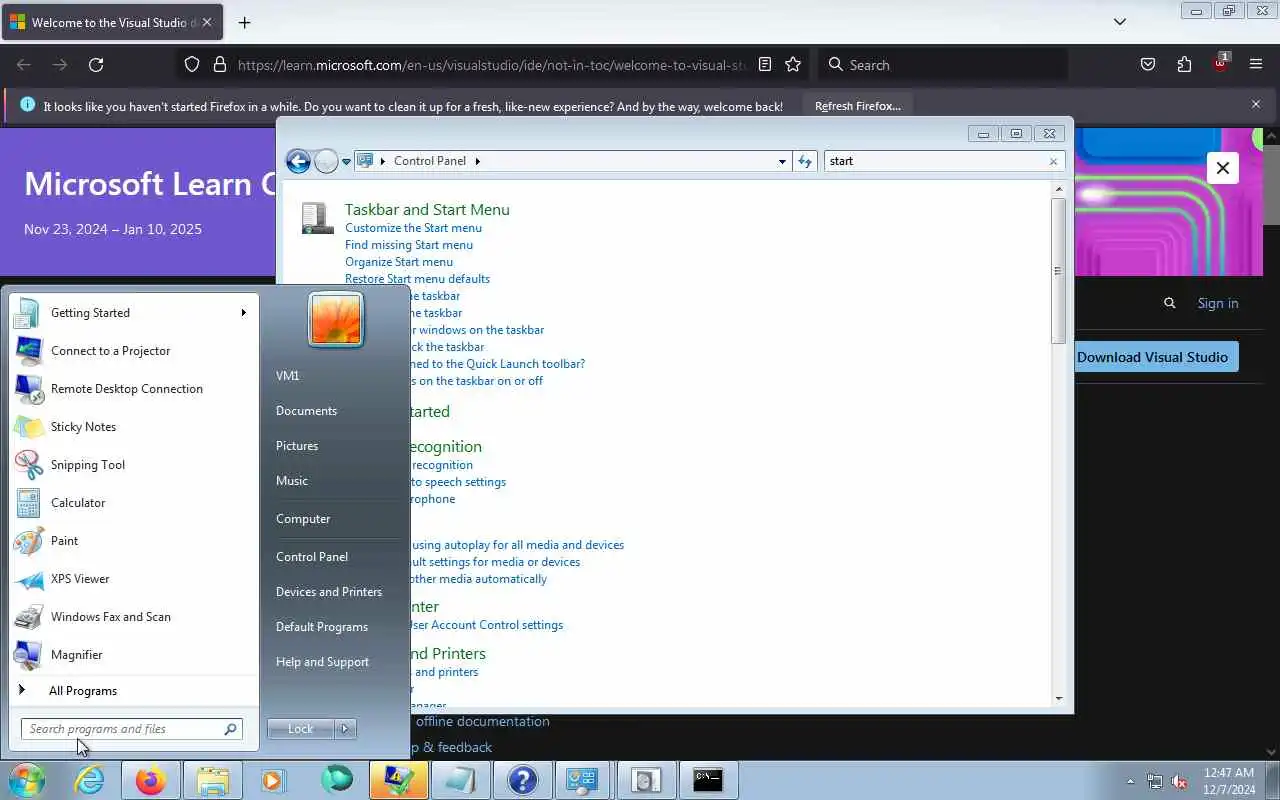Open recent pages dropdown in Control Panel
1280x800 pixels.
pos(346,161)
